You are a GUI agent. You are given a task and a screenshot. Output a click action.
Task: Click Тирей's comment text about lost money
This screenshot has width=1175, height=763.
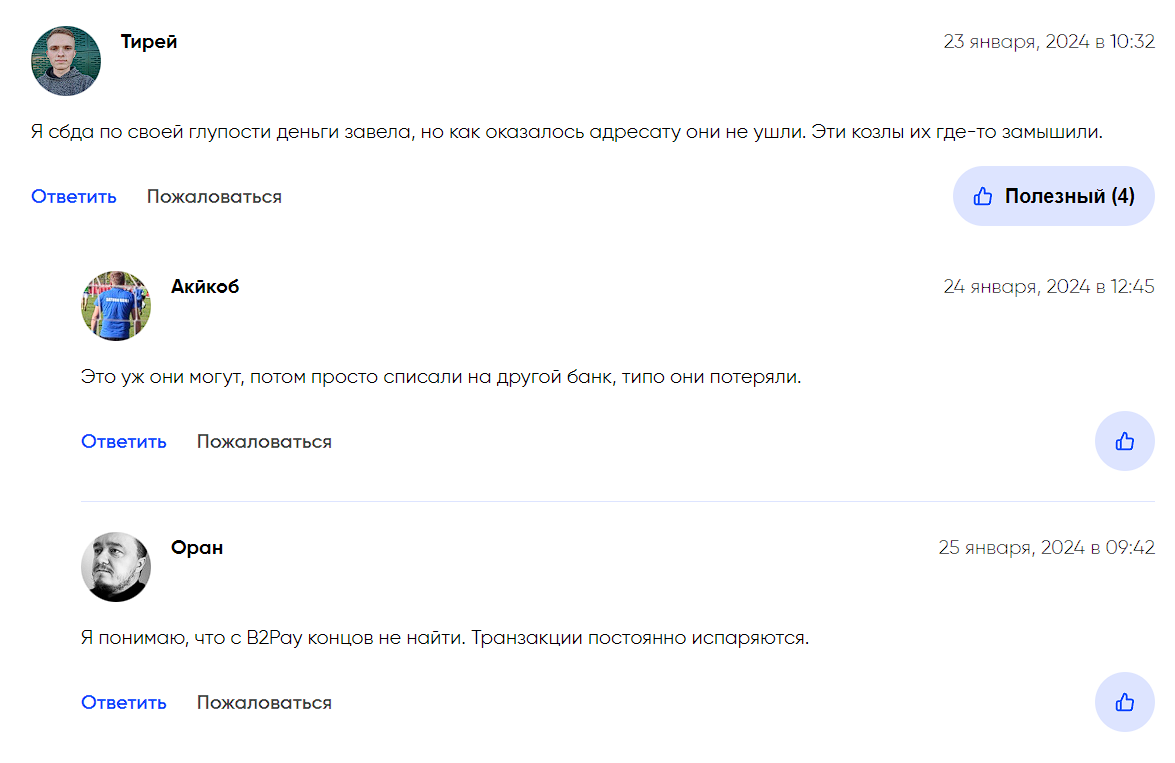566,132
